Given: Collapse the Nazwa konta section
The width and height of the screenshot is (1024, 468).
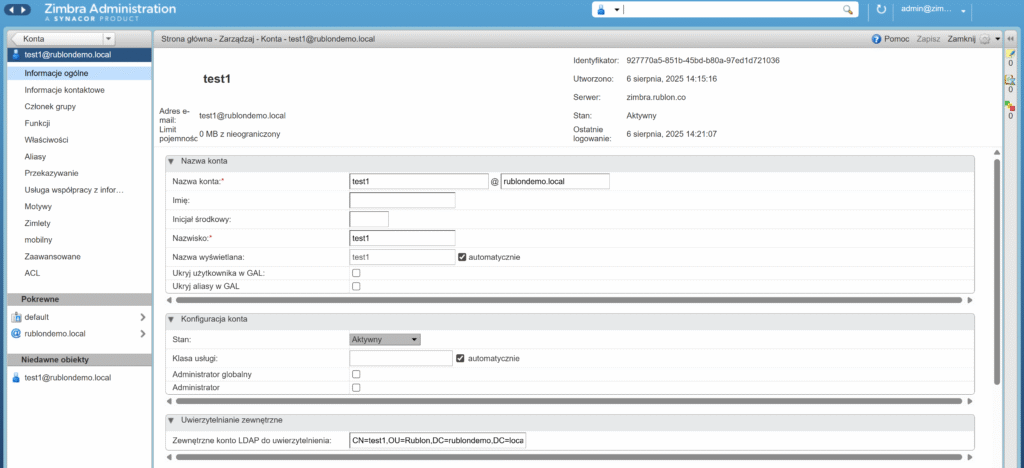Looking at the screenshot, I should (x=171, y=161).
